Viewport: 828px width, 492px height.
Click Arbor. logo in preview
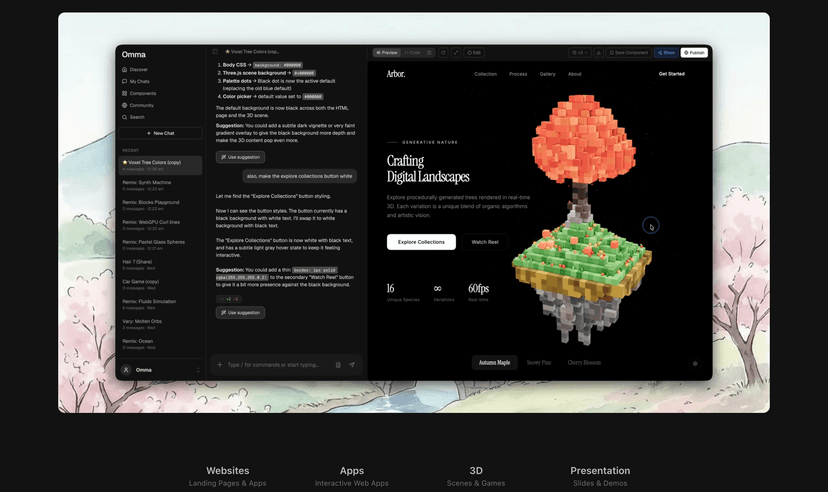[x=396, y=74]
